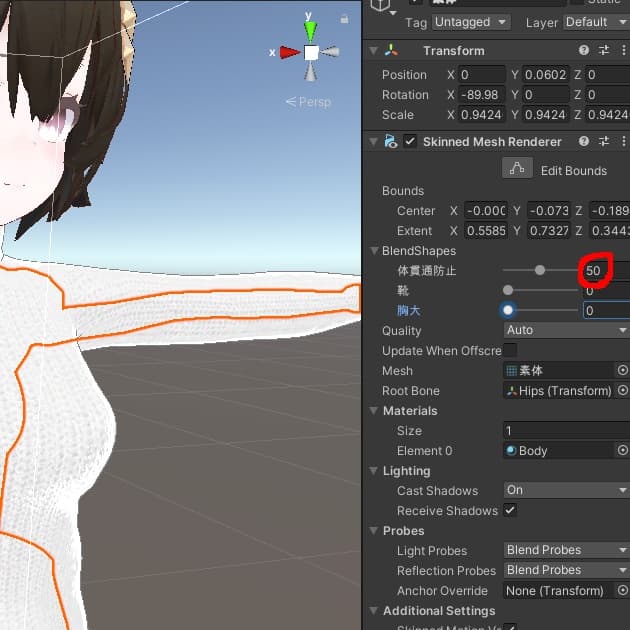
Task: Open the Light Probes Blend Probes dropdown
Action: [x=567, y=550]
